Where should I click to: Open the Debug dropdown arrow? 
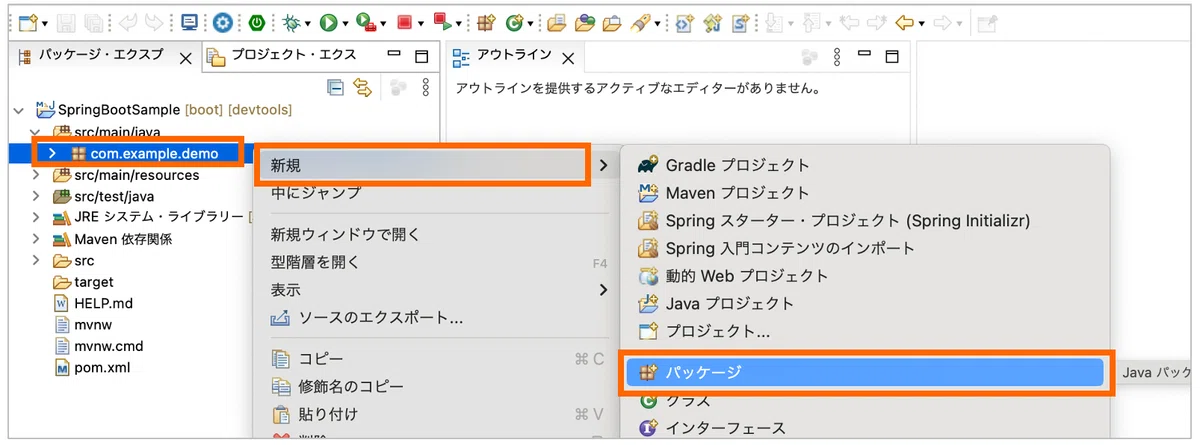[x=306, y=22]
